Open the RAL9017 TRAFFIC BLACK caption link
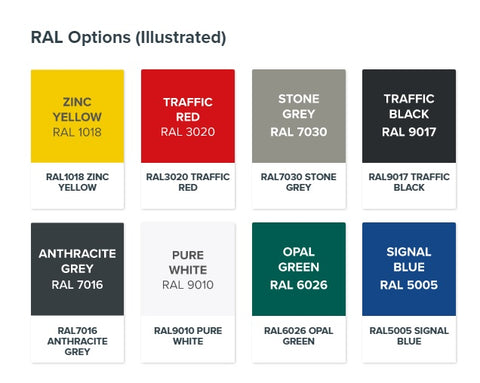Viewport: 480px width, 383px height. coord(409,182)
